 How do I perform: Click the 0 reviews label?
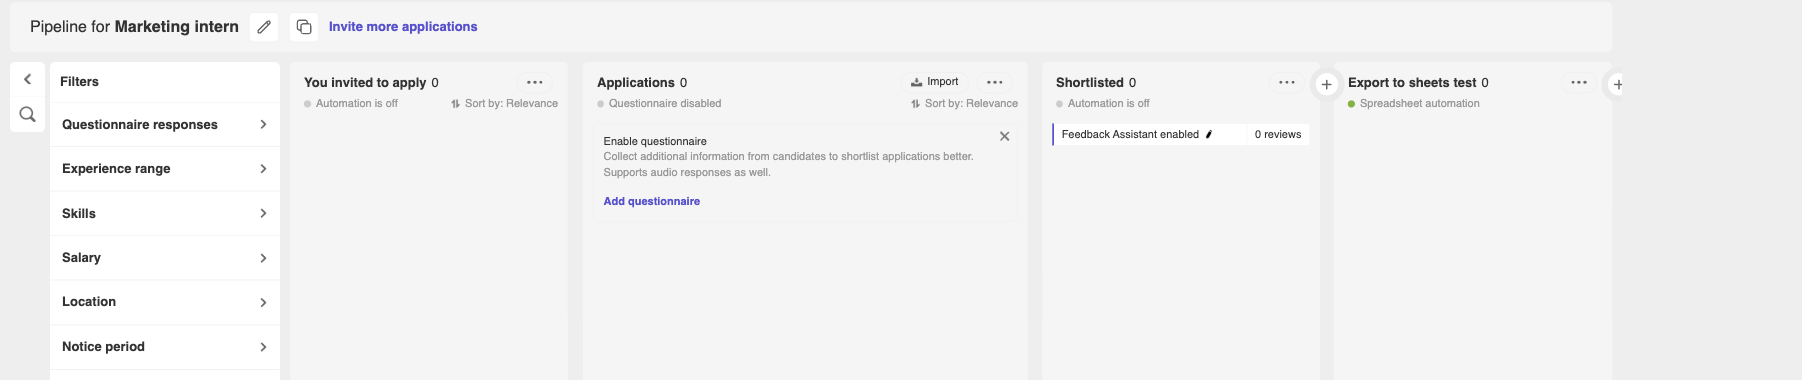pos(1278,134)
